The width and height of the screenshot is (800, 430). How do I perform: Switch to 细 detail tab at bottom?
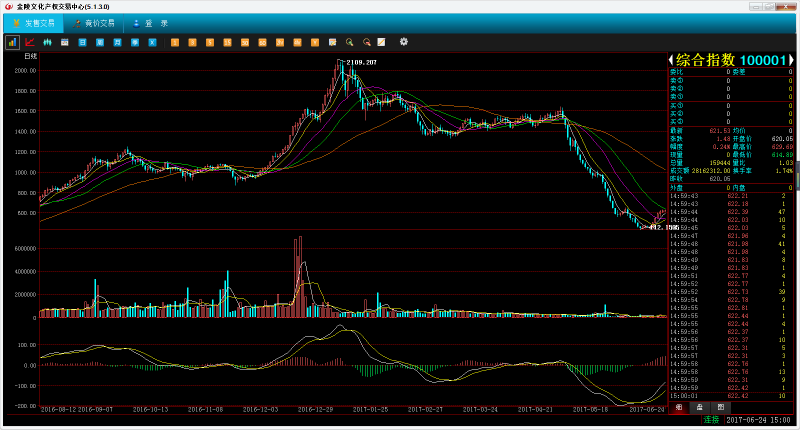679,407
